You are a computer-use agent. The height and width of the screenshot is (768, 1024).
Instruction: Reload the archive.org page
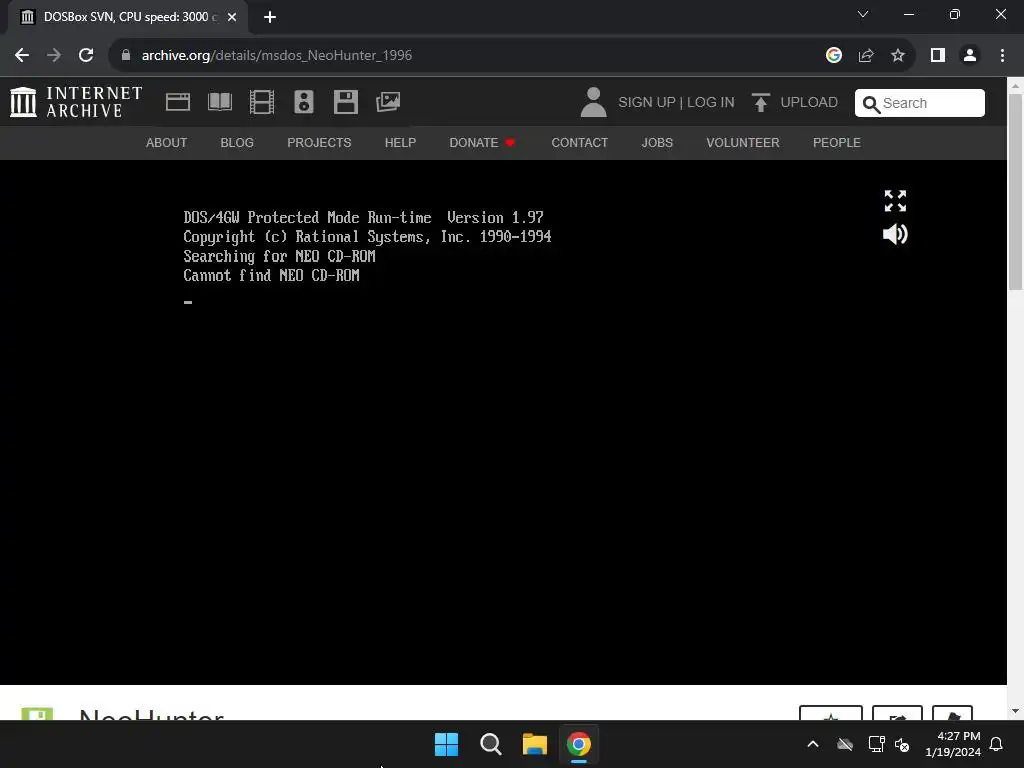[86, 56]
